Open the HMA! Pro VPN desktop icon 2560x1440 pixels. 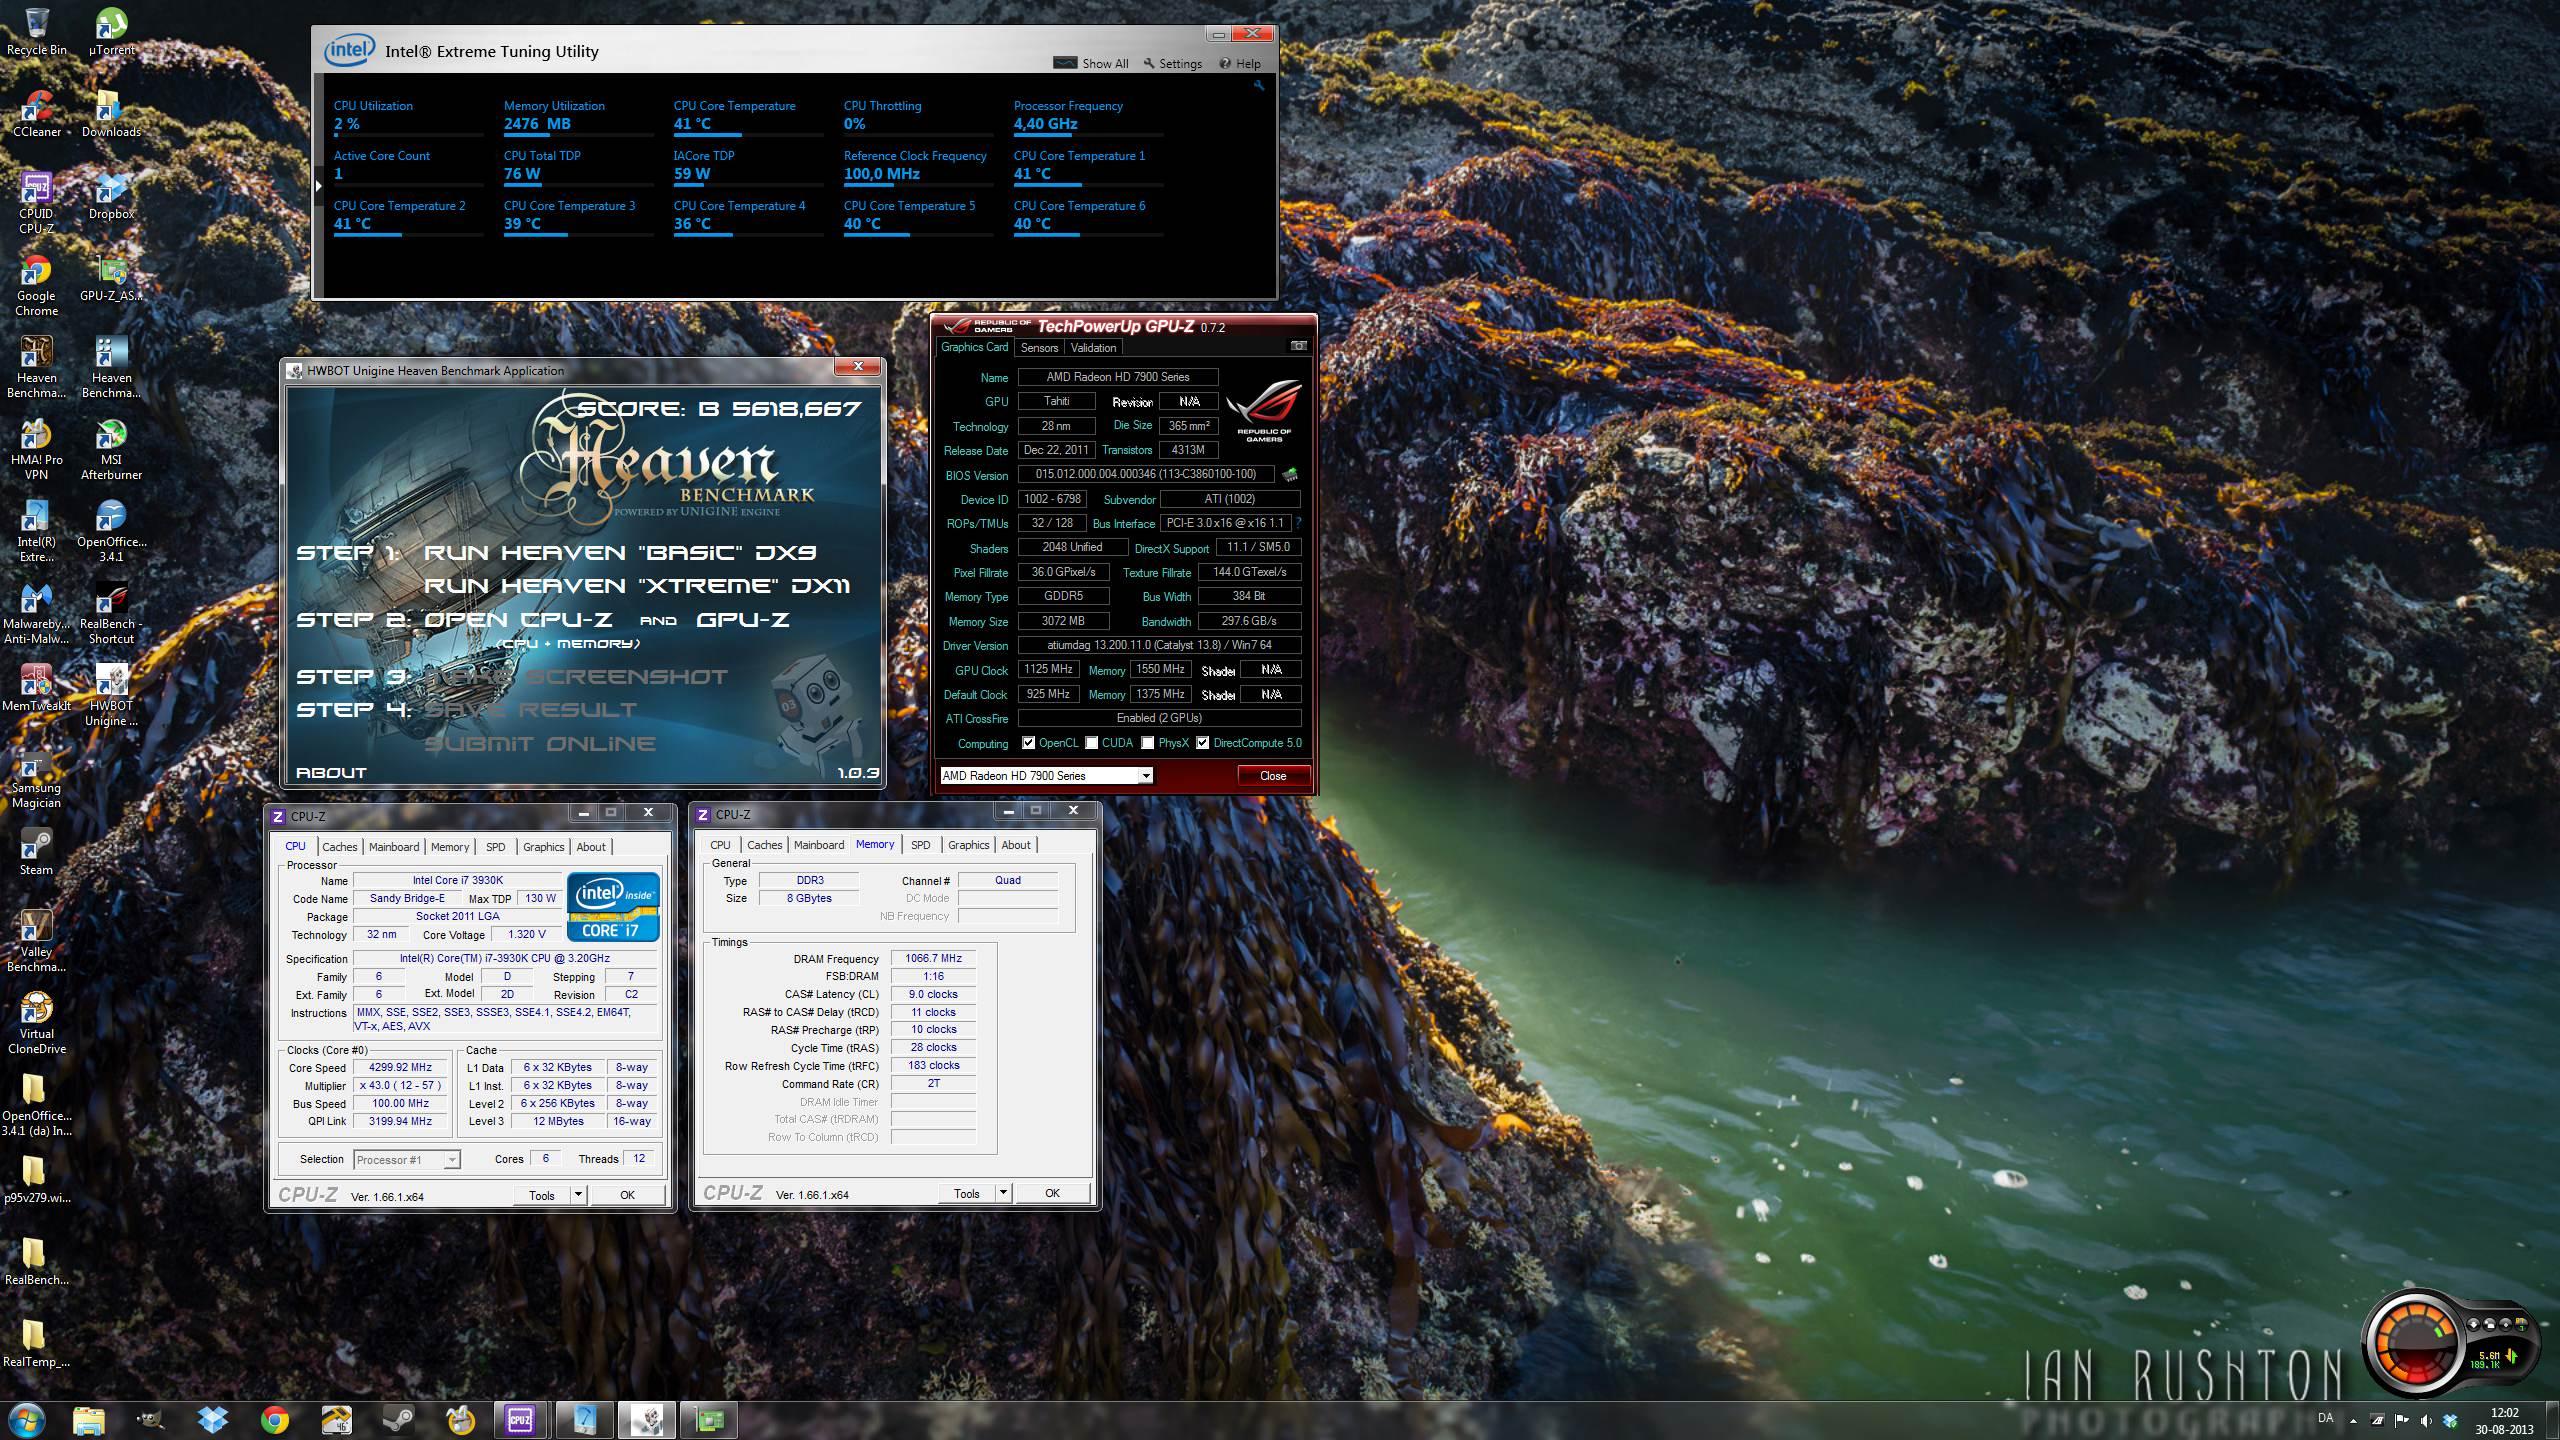[36, 449]
